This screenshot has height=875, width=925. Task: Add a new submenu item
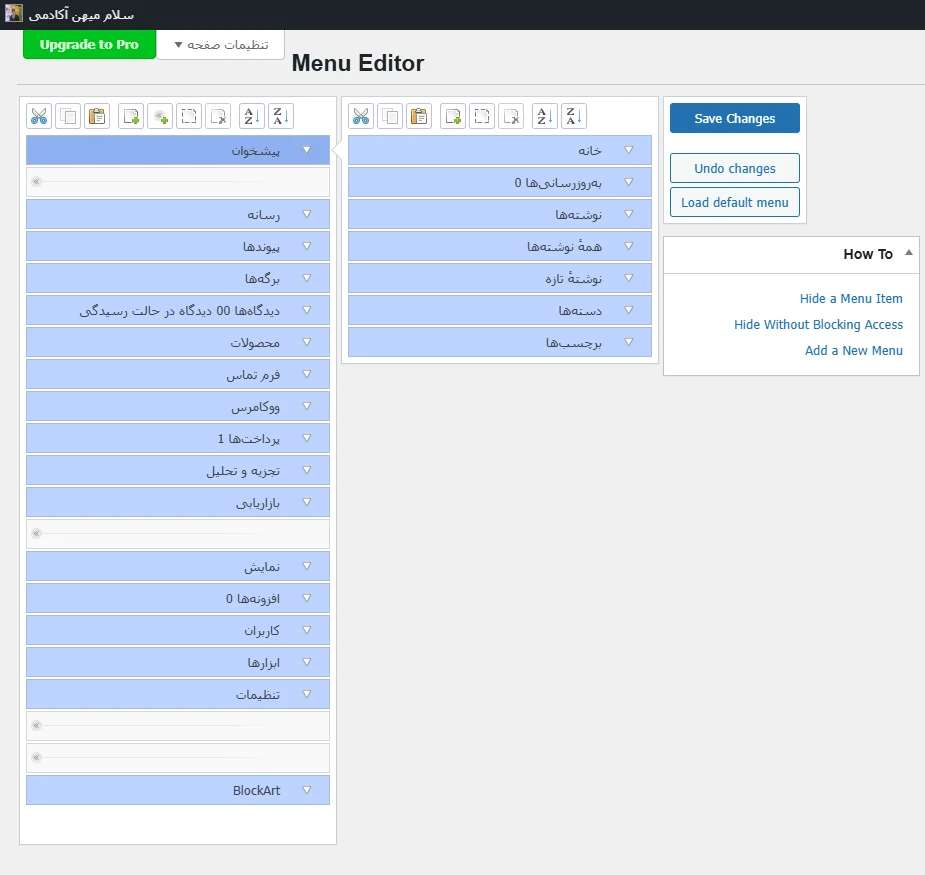point(453,116)
